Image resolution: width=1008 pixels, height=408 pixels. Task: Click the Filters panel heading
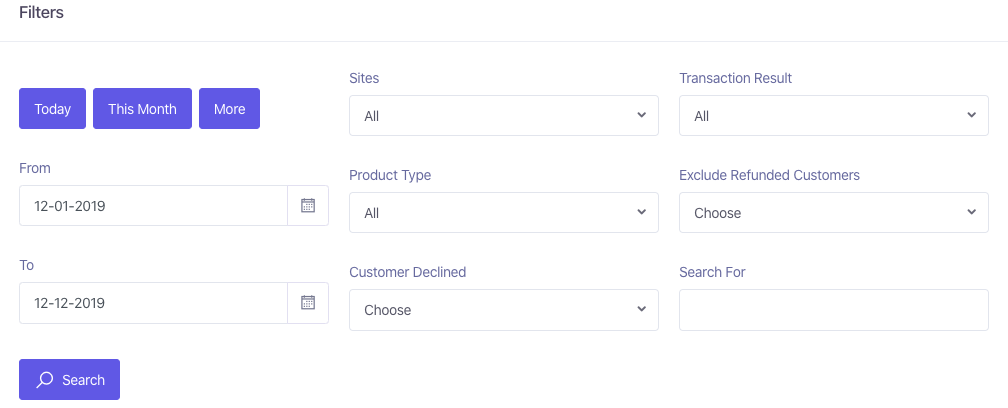(41, 12)
